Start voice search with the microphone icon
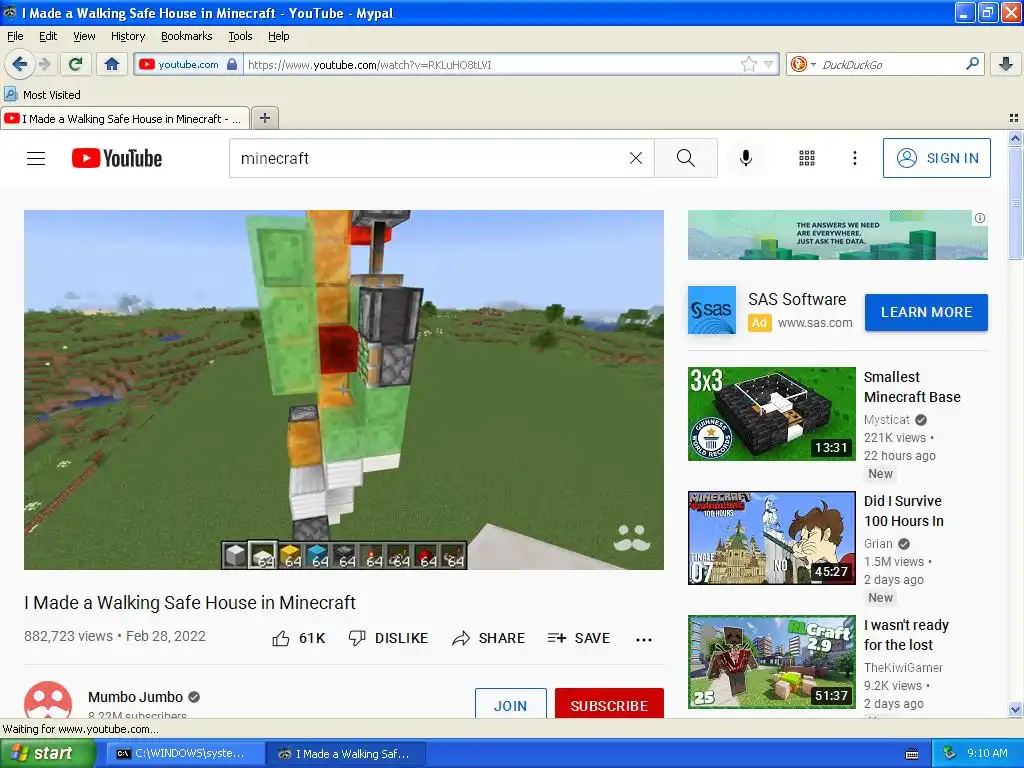This screenshot has height=768, width=1024. [746, 158]
